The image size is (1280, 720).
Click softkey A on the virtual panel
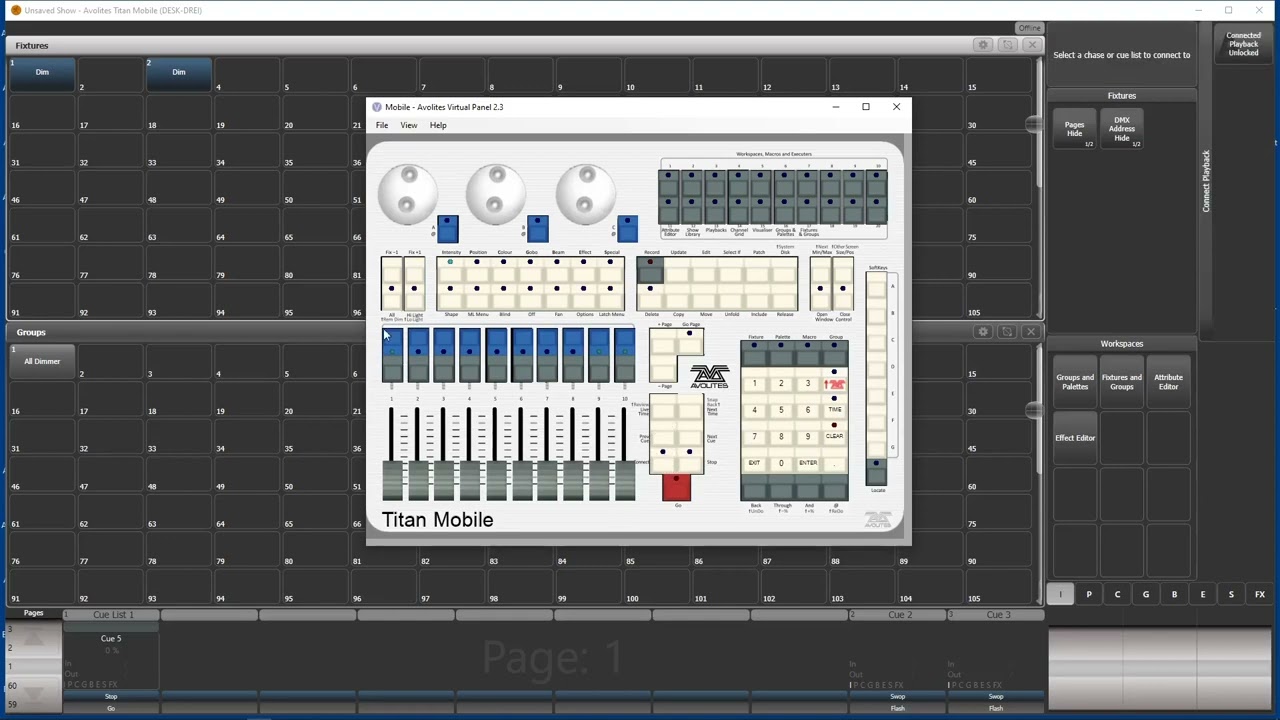point(876,288)
